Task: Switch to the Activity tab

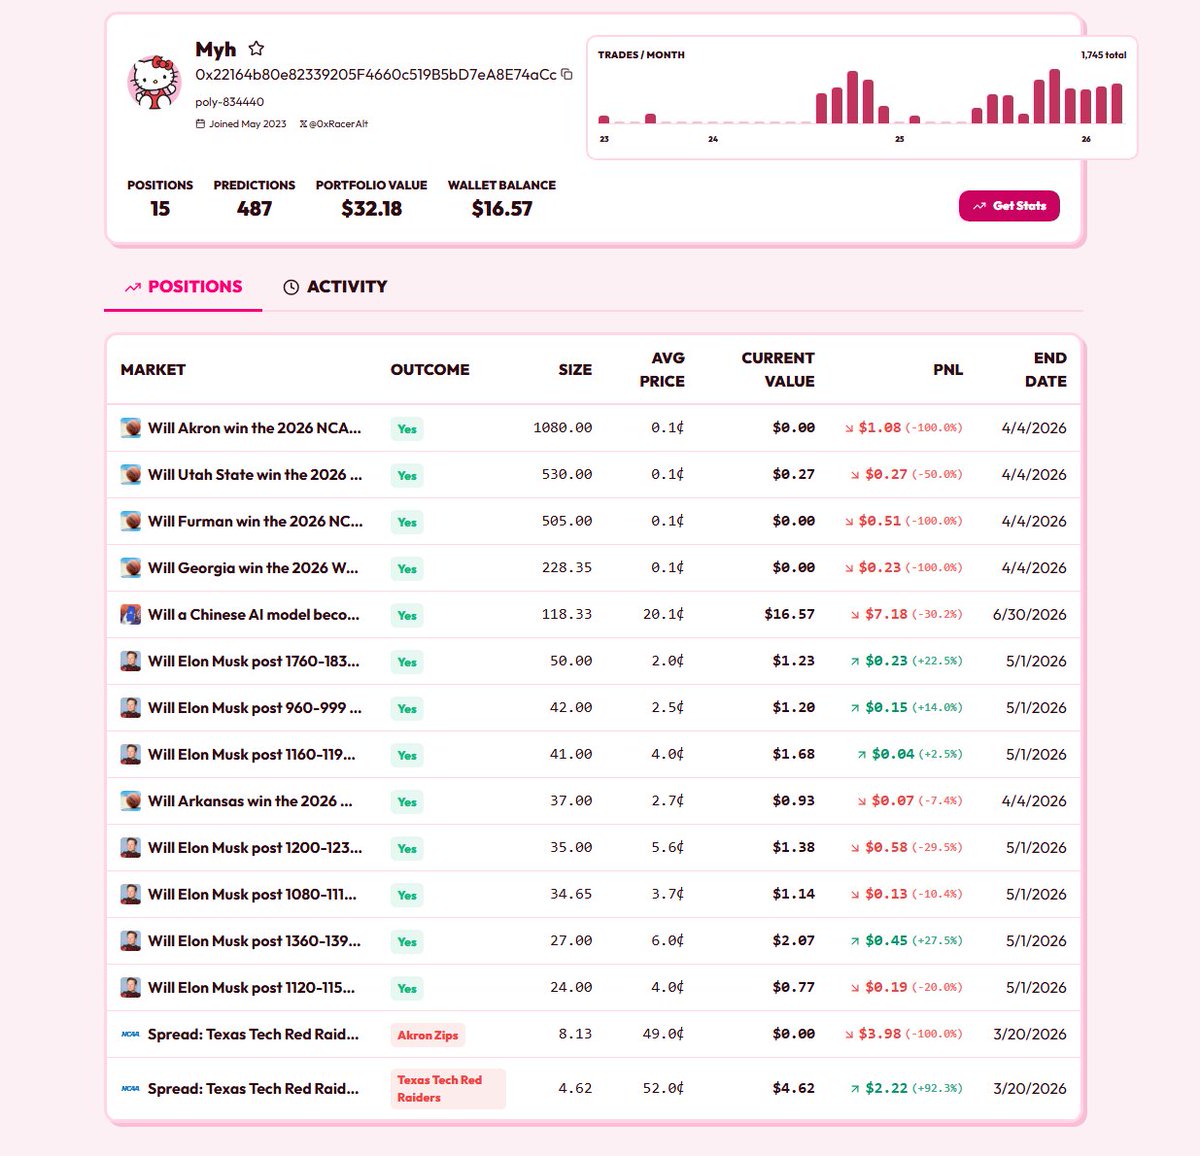Action: point(335,287)
